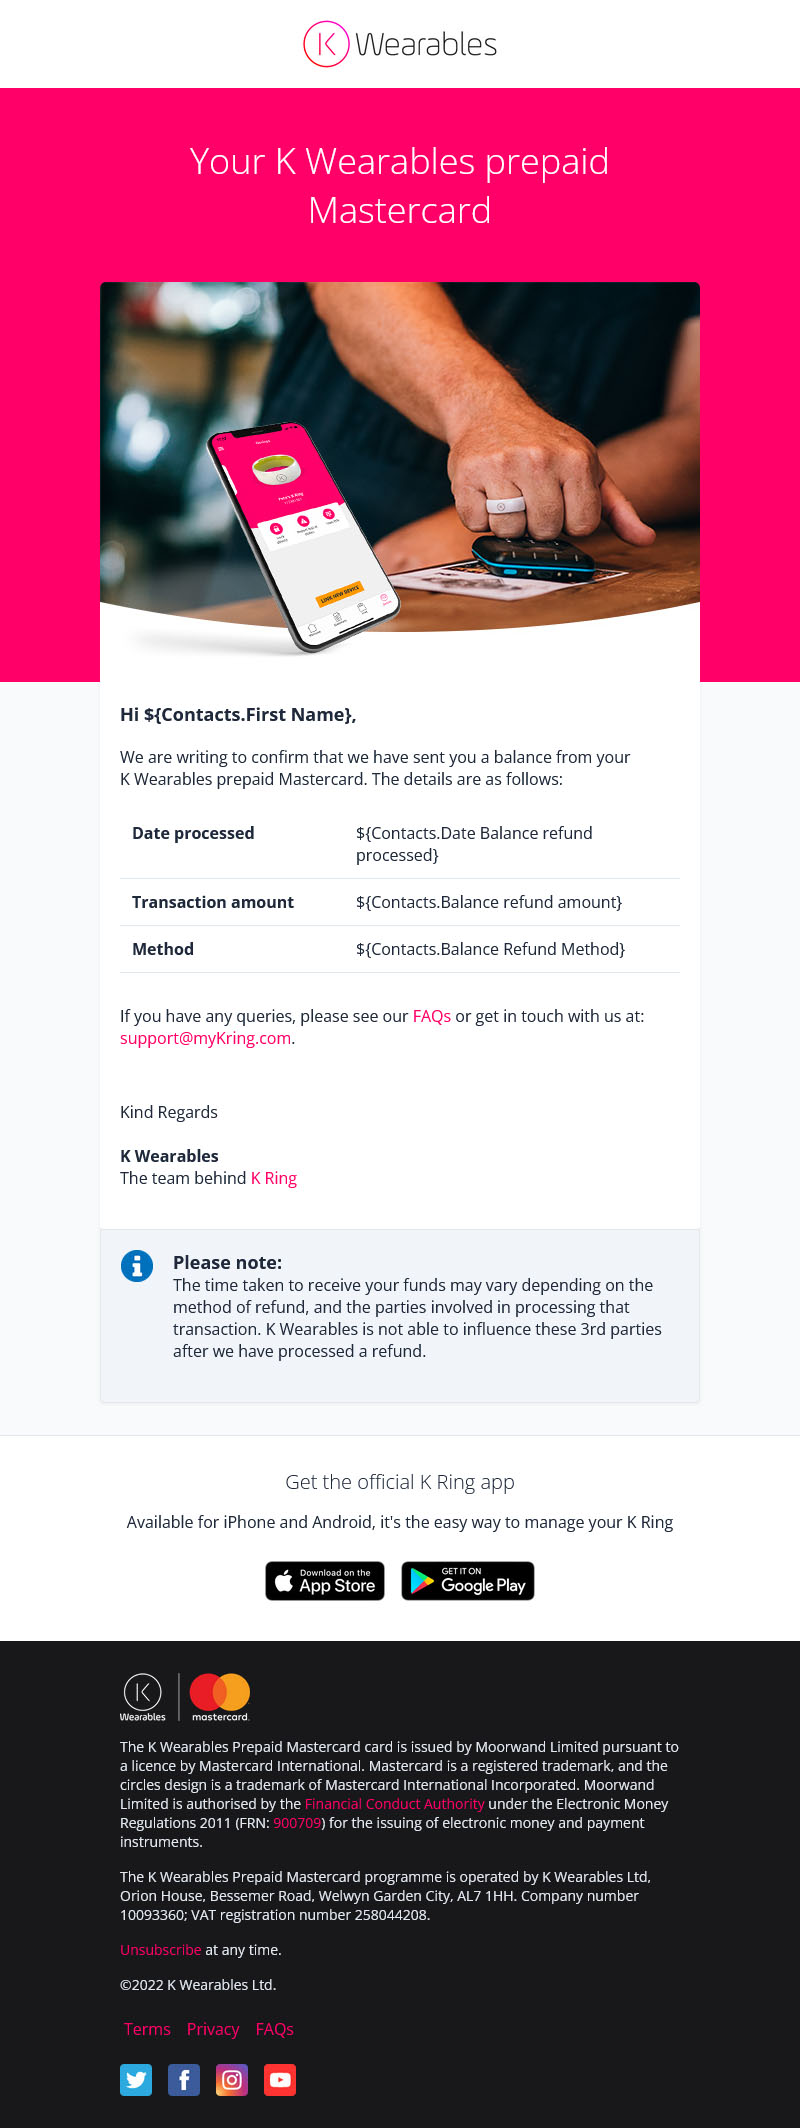The image size is (800, 2128).
Task: Open the Terms footer link
Action: [147, 2029]
